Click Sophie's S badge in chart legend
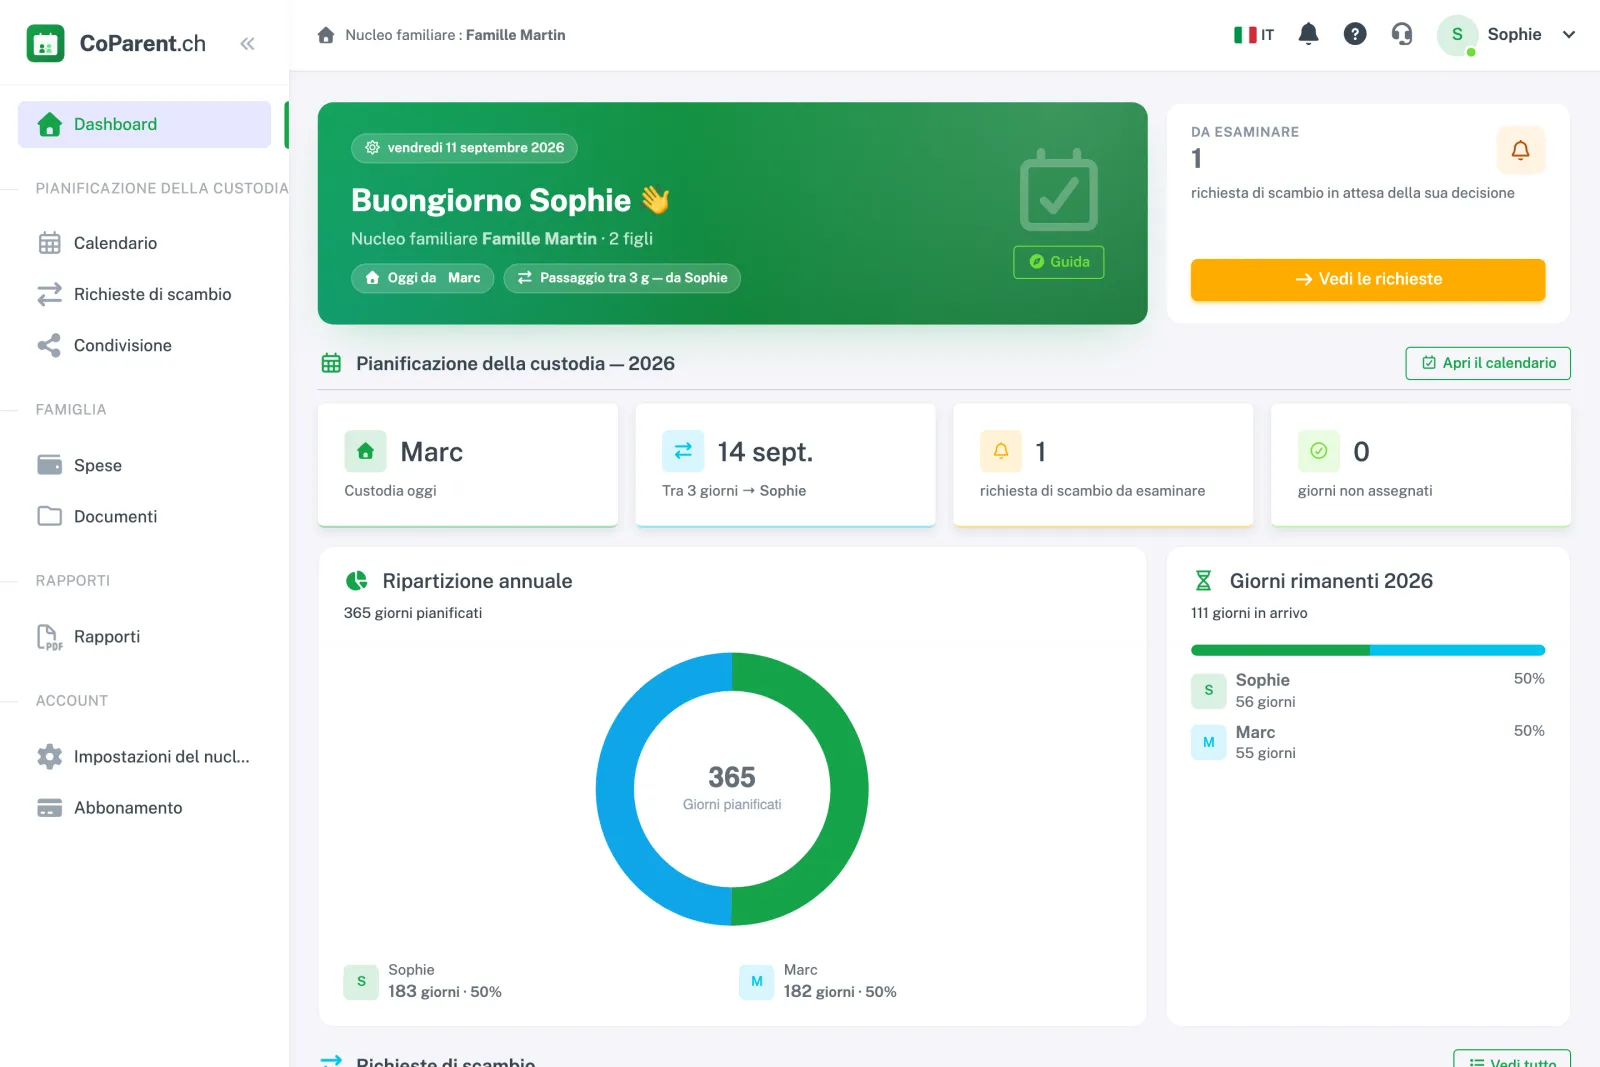 tap(361, 982)
